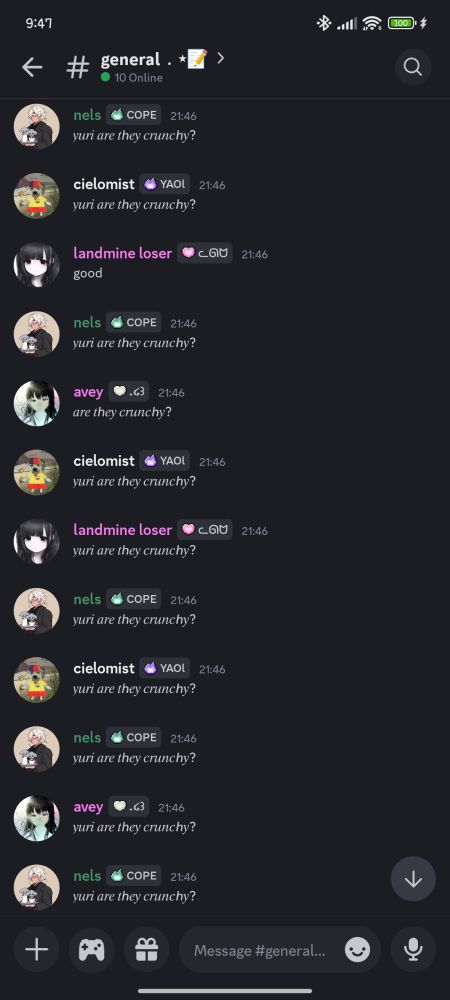Expand channel details via header chevron

point(221,58)
